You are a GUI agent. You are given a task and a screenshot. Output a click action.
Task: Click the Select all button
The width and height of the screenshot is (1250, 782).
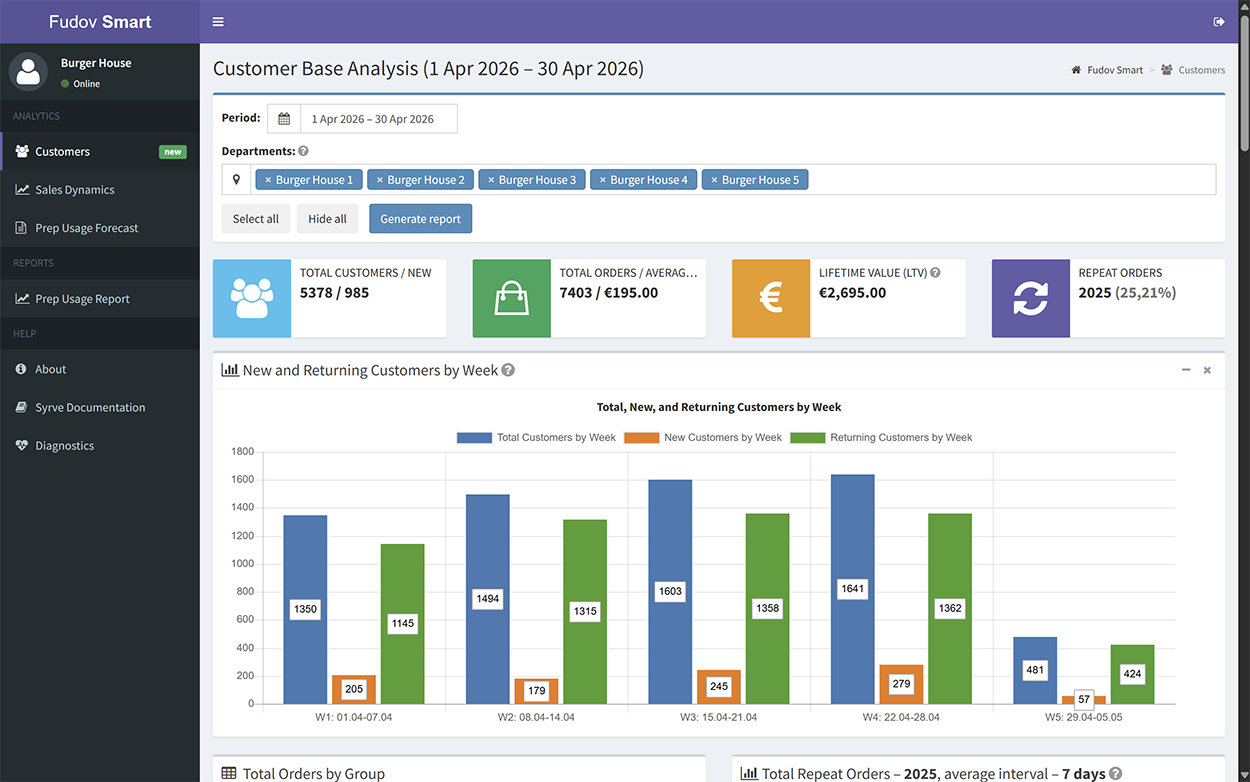point(256,219)
